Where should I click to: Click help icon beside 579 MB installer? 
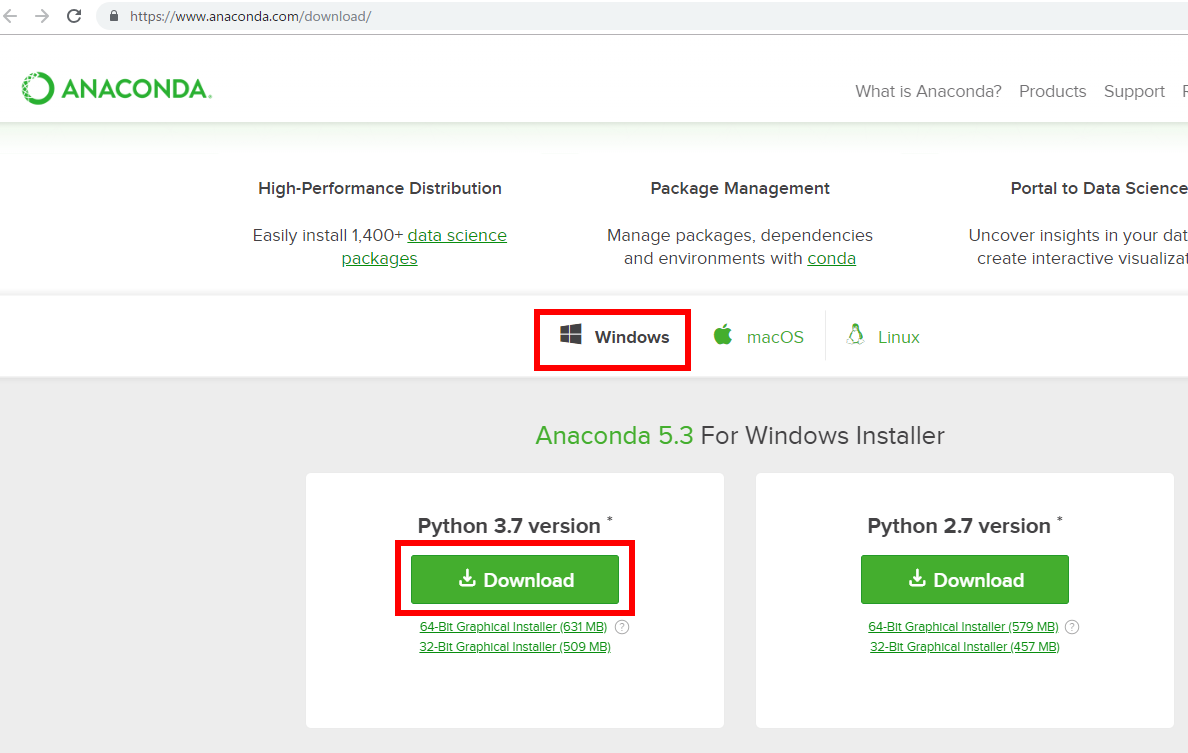tap(1072, 626)
